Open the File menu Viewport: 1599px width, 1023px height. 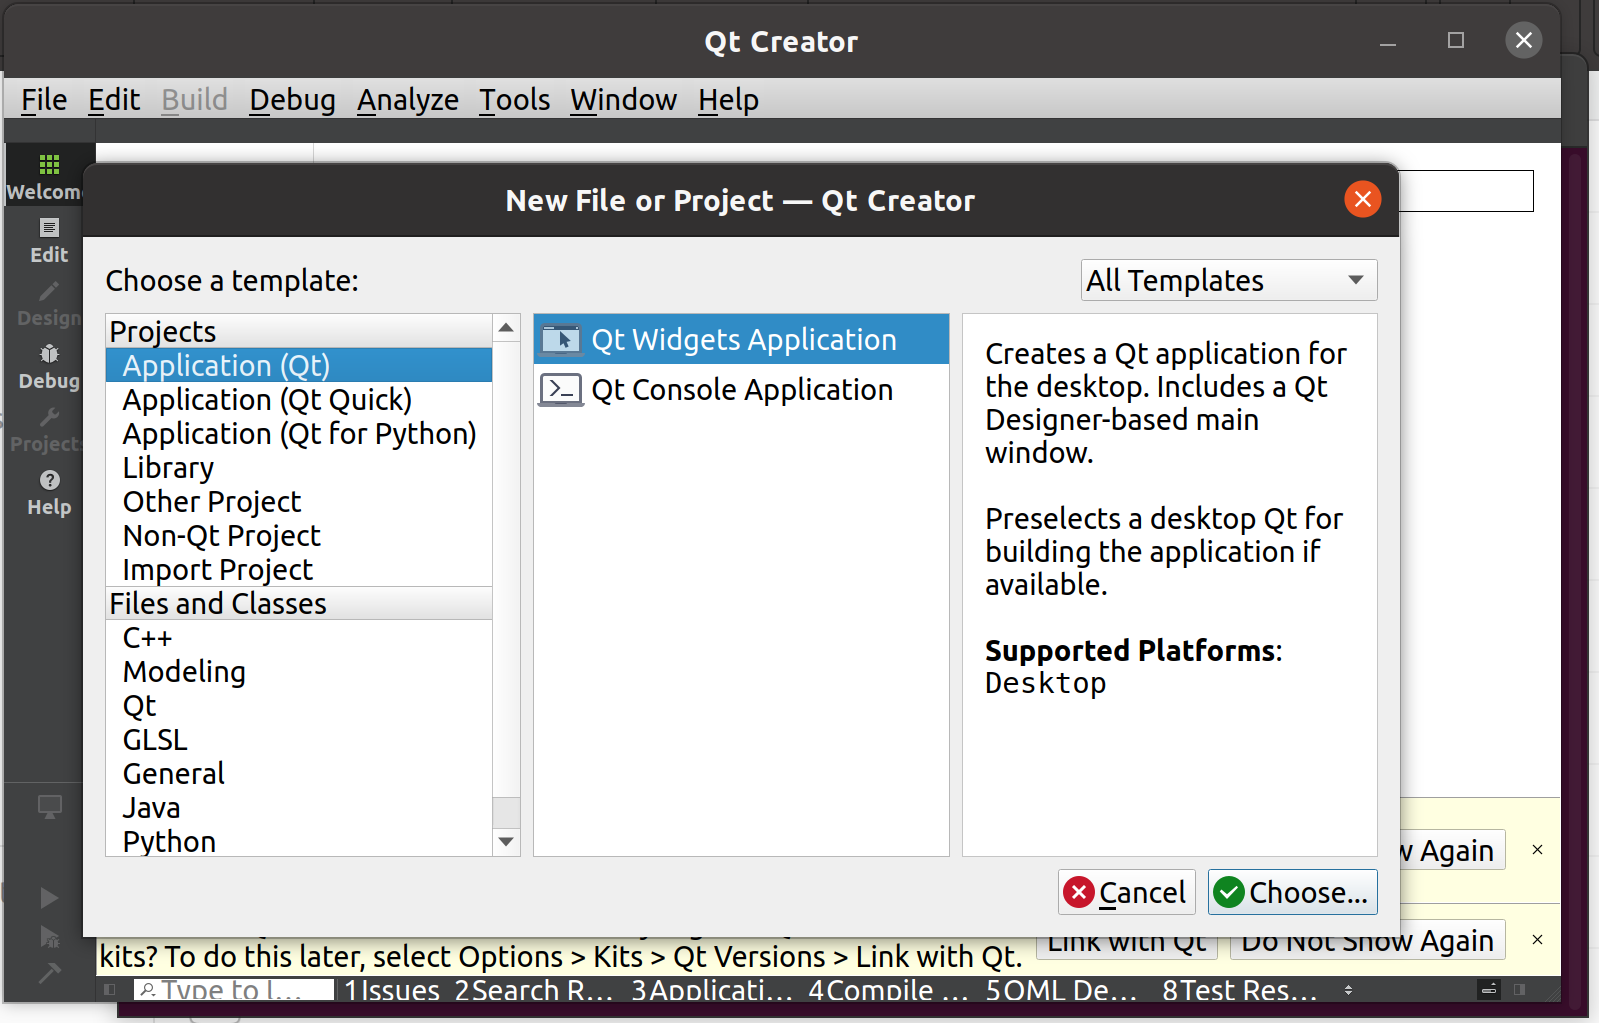point(44,100)
